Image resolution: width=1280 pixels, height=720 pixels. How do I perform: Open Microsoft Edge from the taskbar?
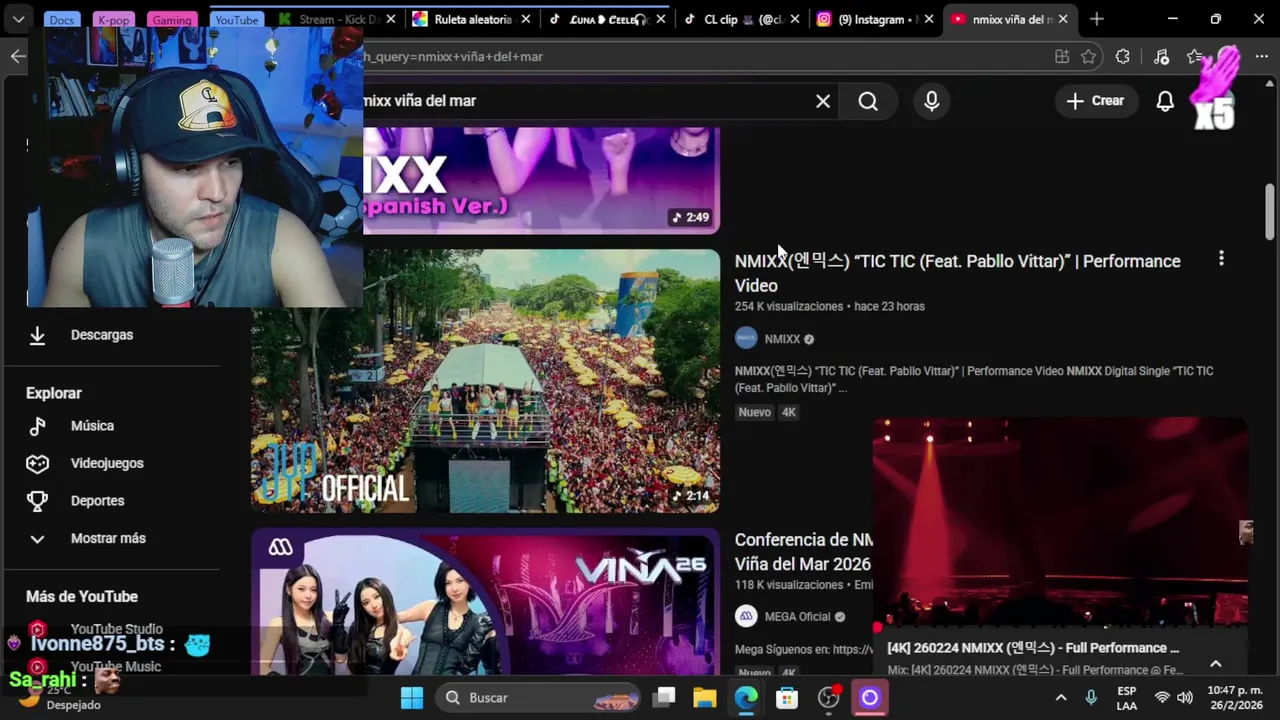tap(746, 698)
